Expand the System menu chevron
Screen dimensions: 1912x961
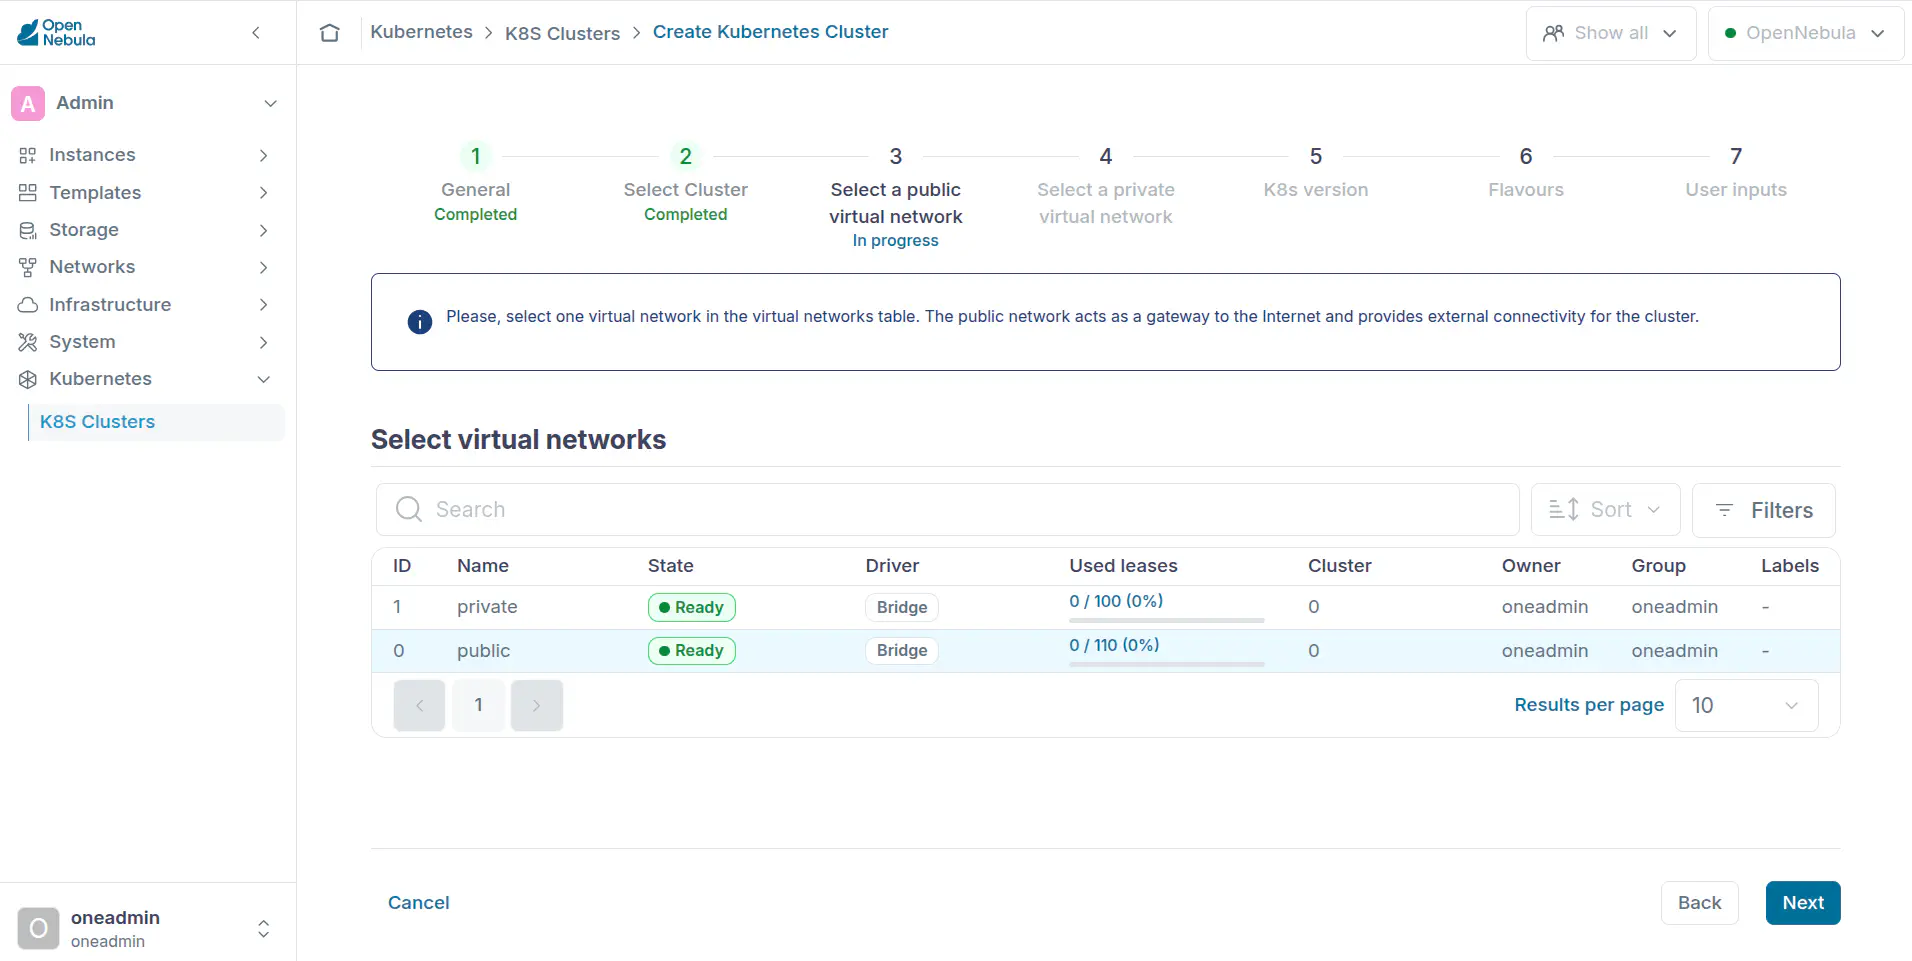point(264,342)
